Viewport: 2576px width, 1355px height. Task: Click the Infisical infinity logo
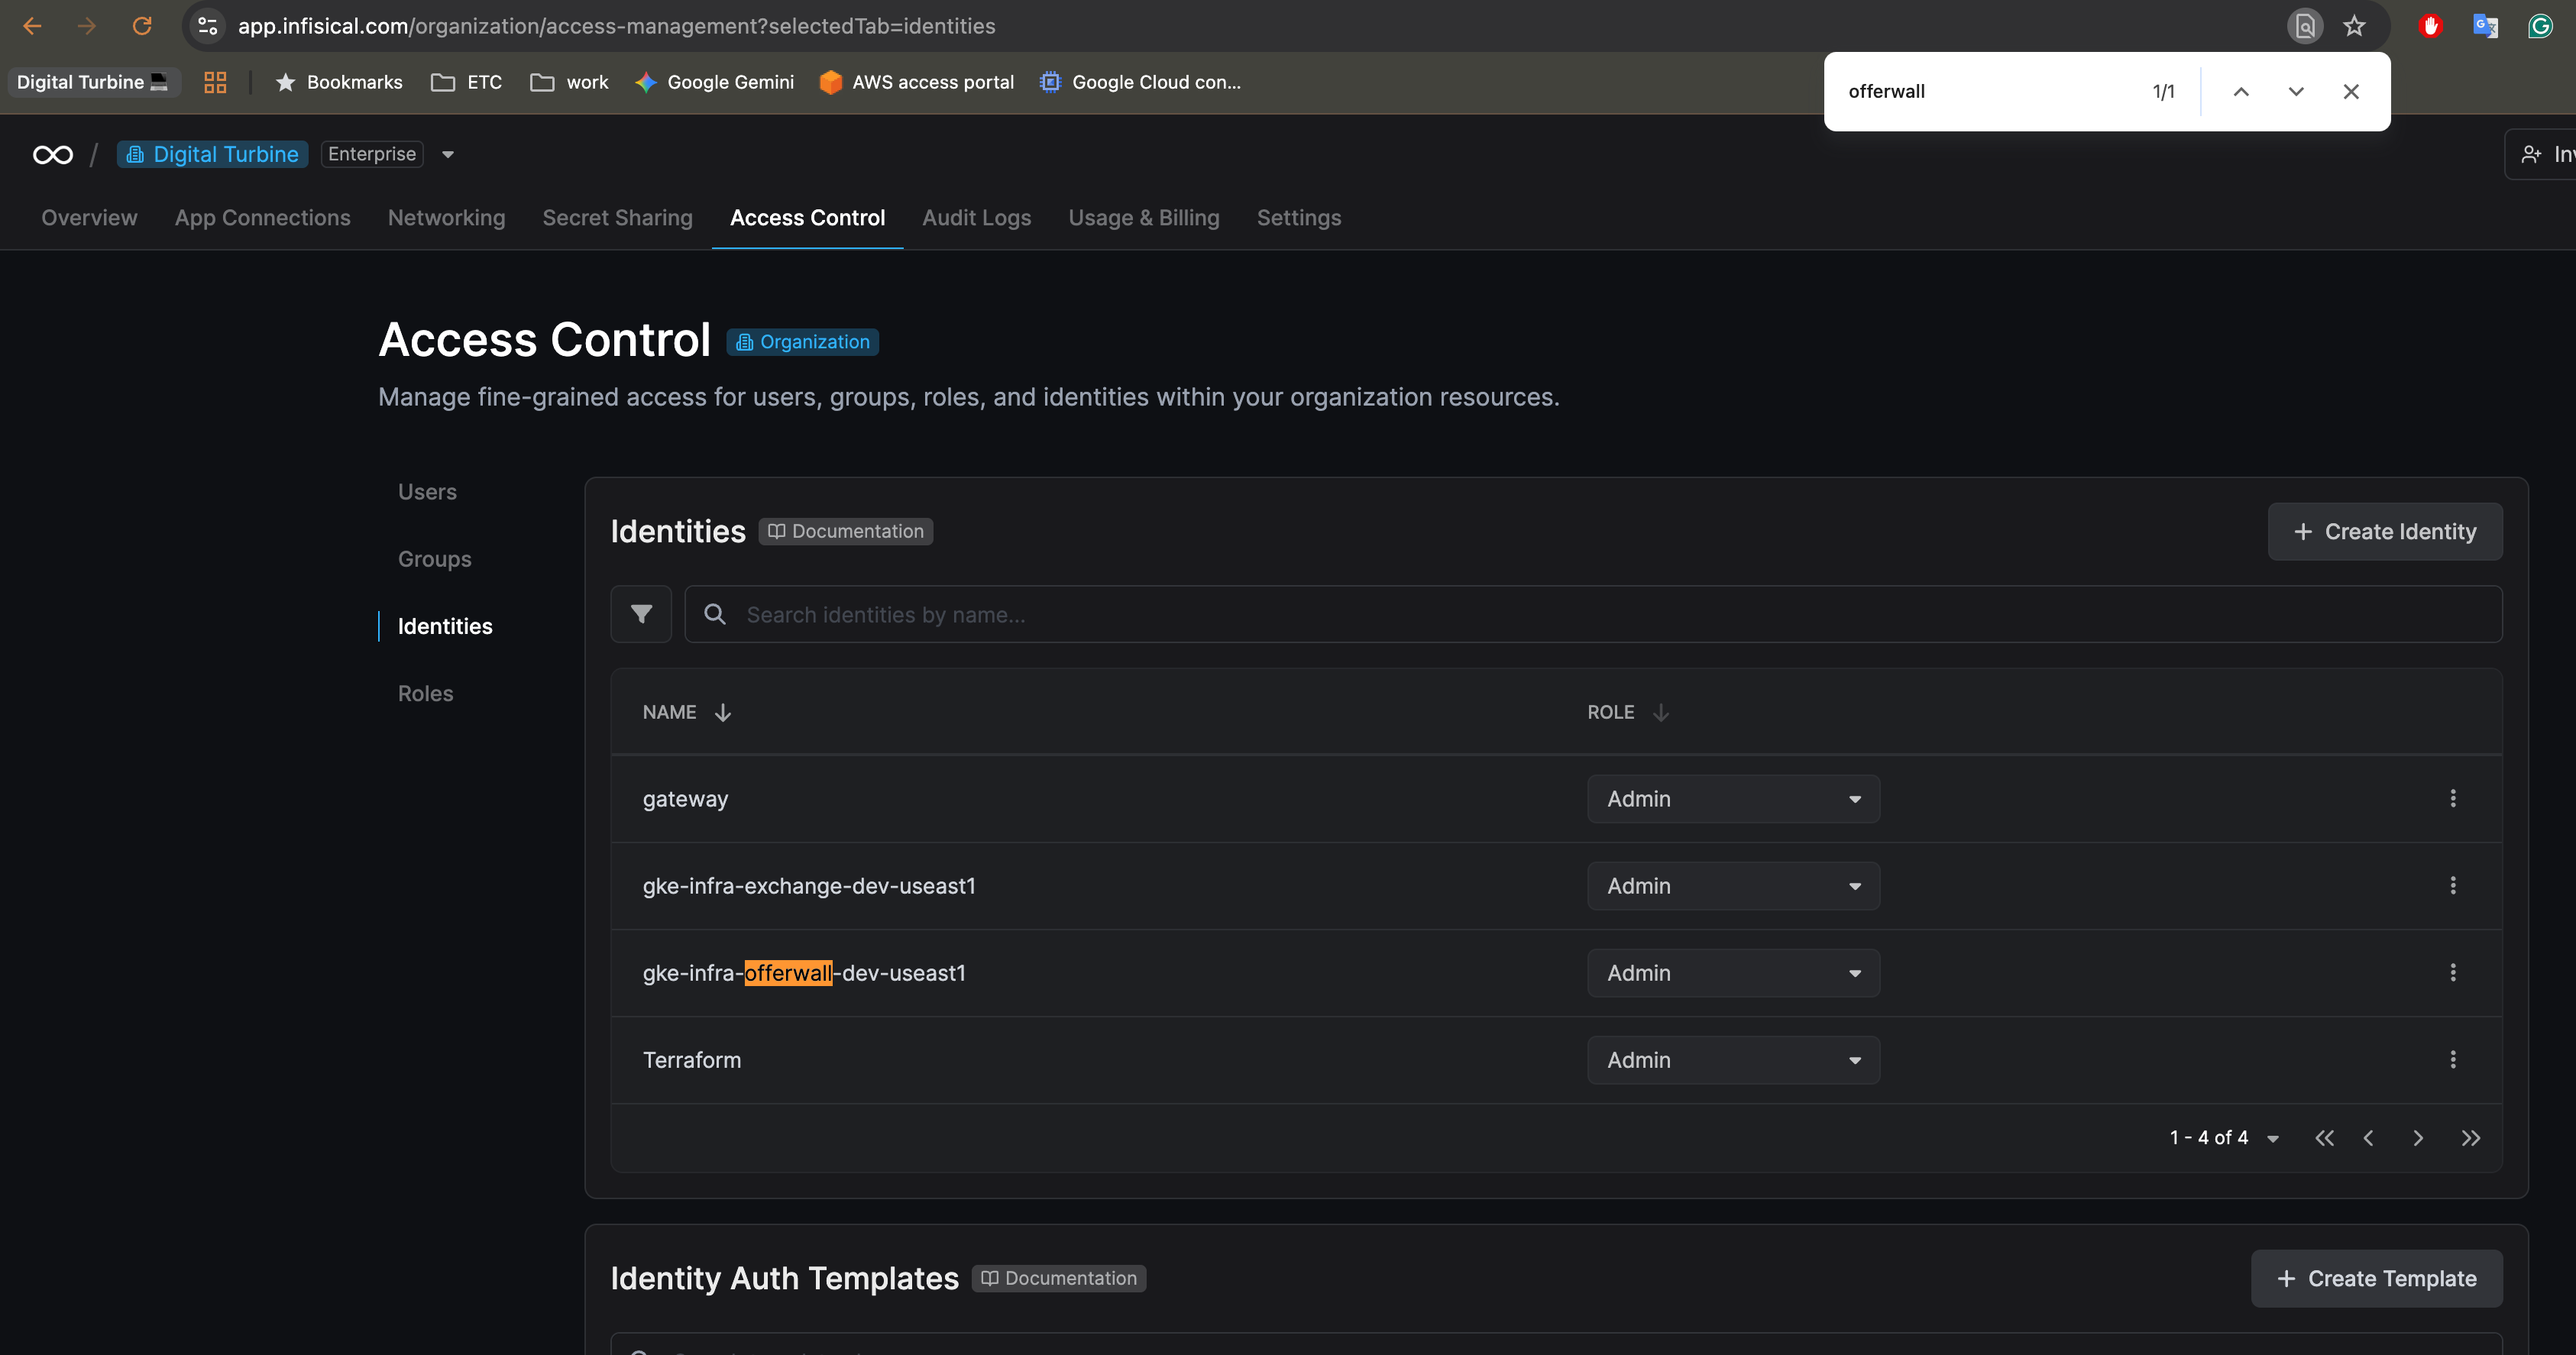click(x=53, y=154)
